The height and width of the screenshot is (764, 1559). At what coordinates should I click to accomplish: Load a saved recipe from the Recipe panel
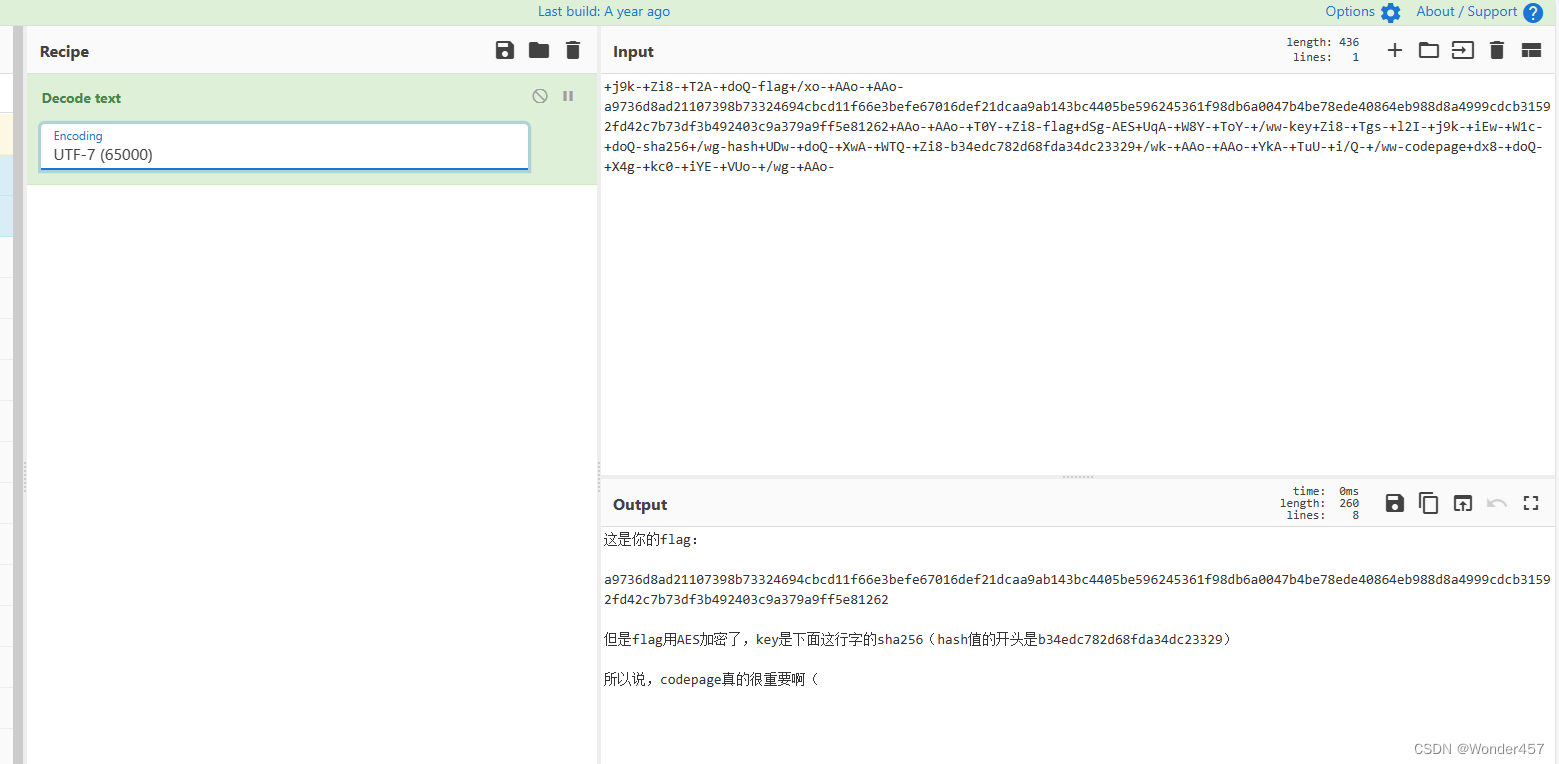(x=538, y=50)
